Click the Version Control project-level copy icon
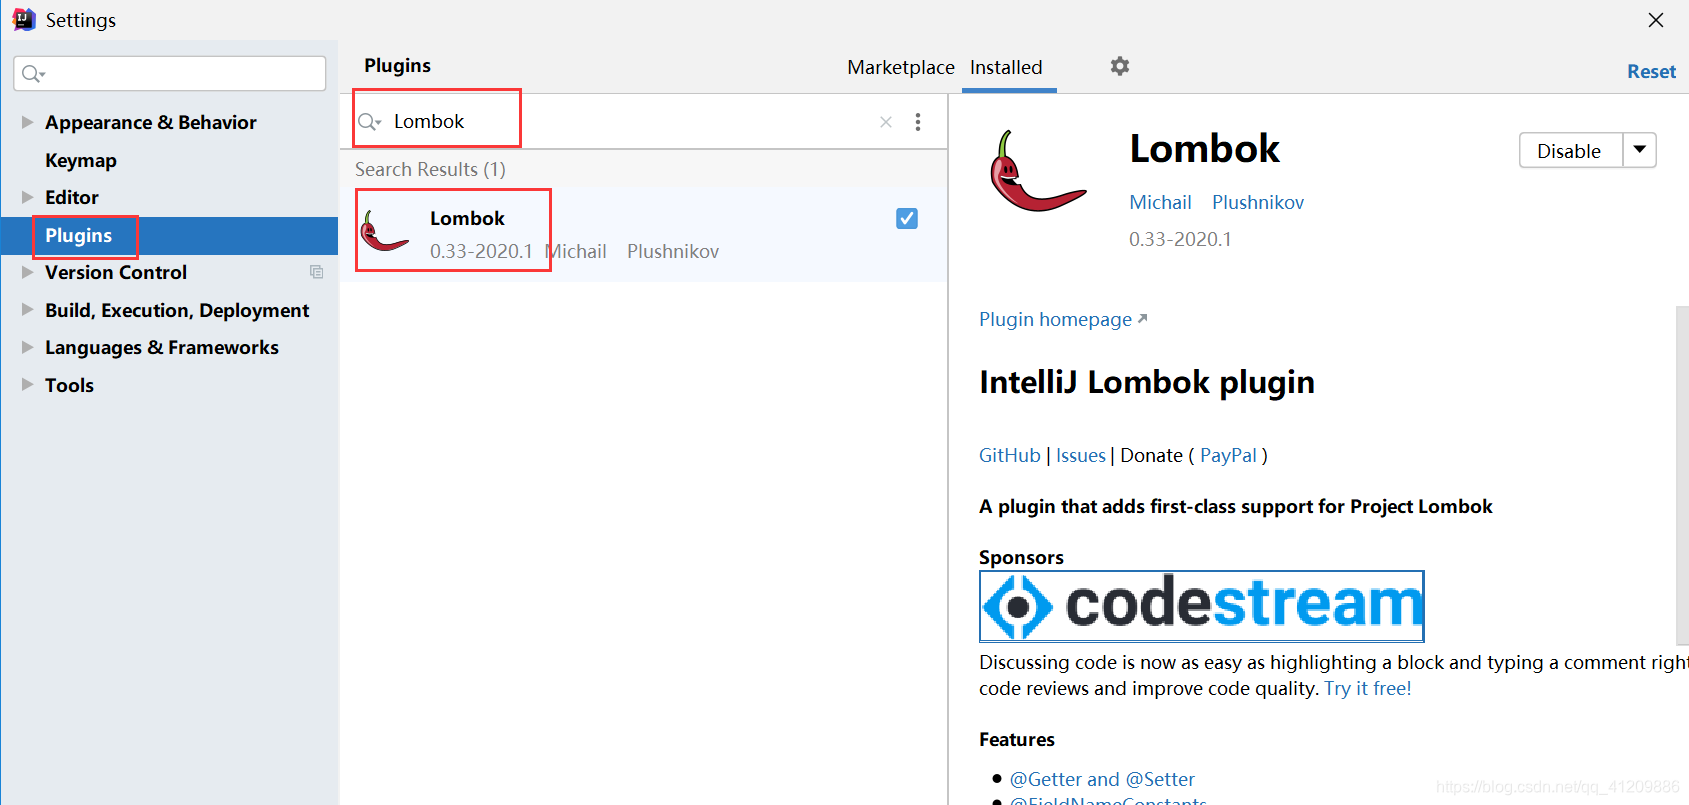This screenshot has width=1689, height=805. pos(316,272)
